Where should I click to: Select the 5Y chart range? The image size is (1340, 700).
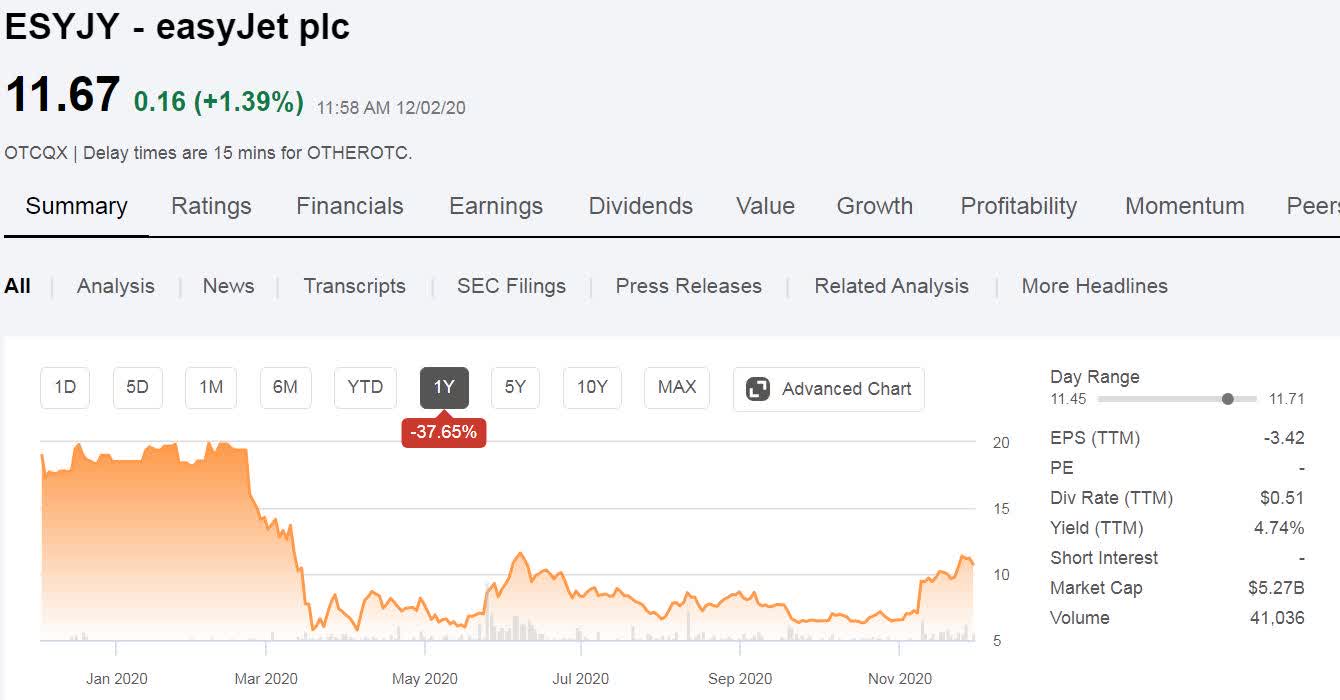click(514, 388)
